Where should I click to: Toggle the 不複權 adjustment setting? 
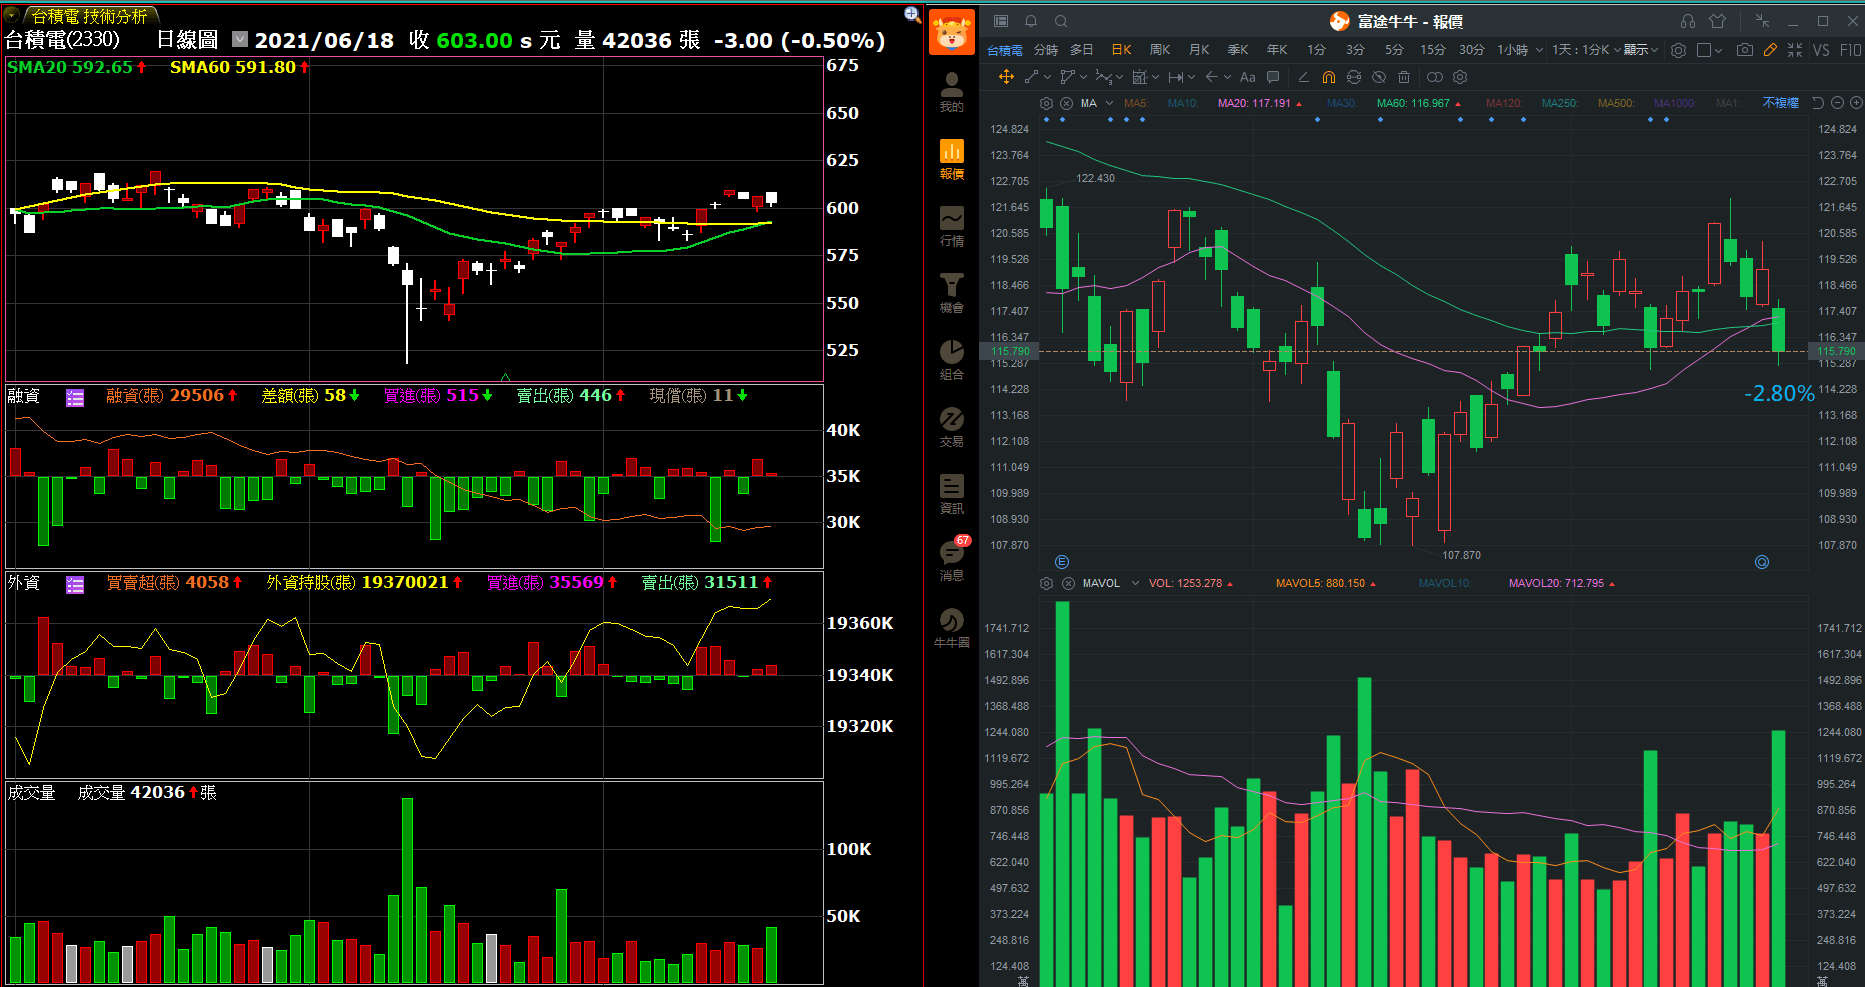pos(1780,103)
